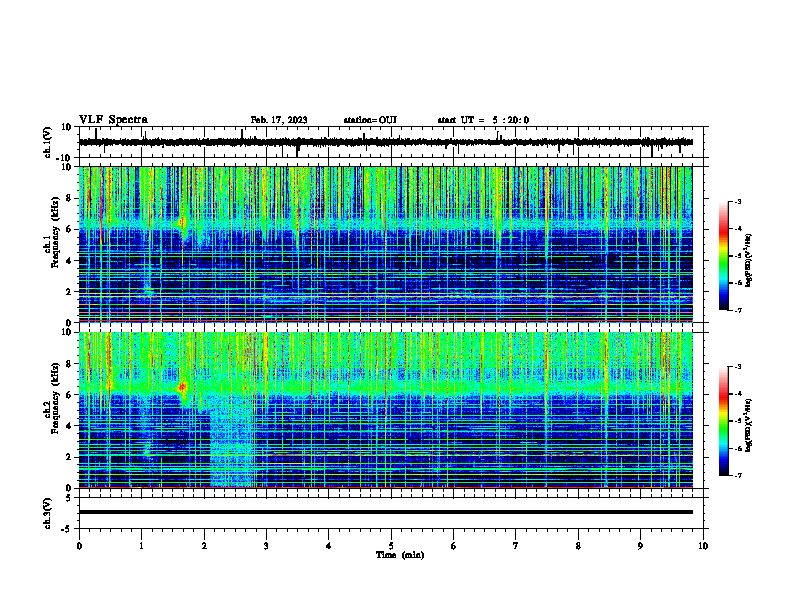Select the "start UT = 5 : 20: 0" text
Viewport: 792px width, 612px height.
point(483,120)
